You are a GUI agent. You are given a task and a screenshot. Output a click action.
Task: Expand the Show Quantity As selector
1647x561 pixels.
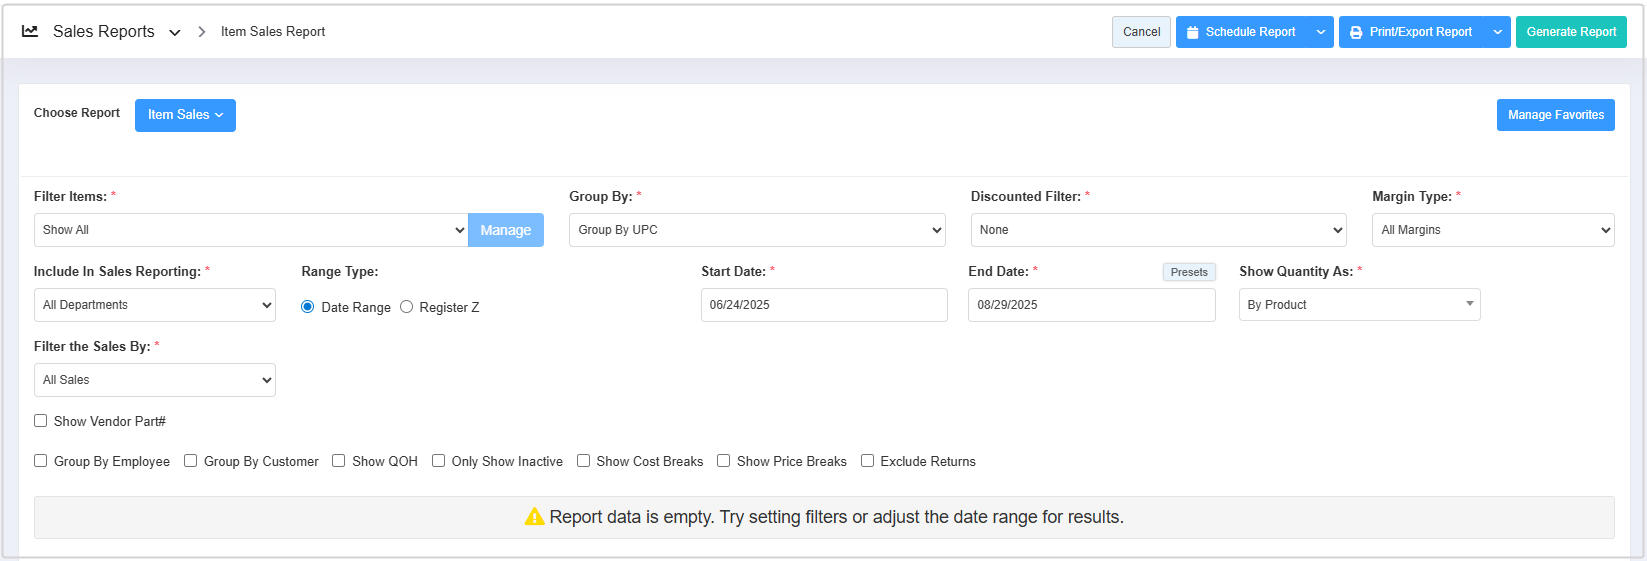pyautogui.click(x=1358, y=305)
